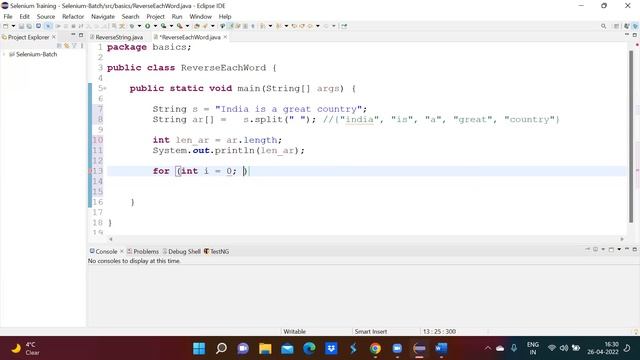Open the Refactor menu
This screenshot has width=640, height=360.
(73, 16)
